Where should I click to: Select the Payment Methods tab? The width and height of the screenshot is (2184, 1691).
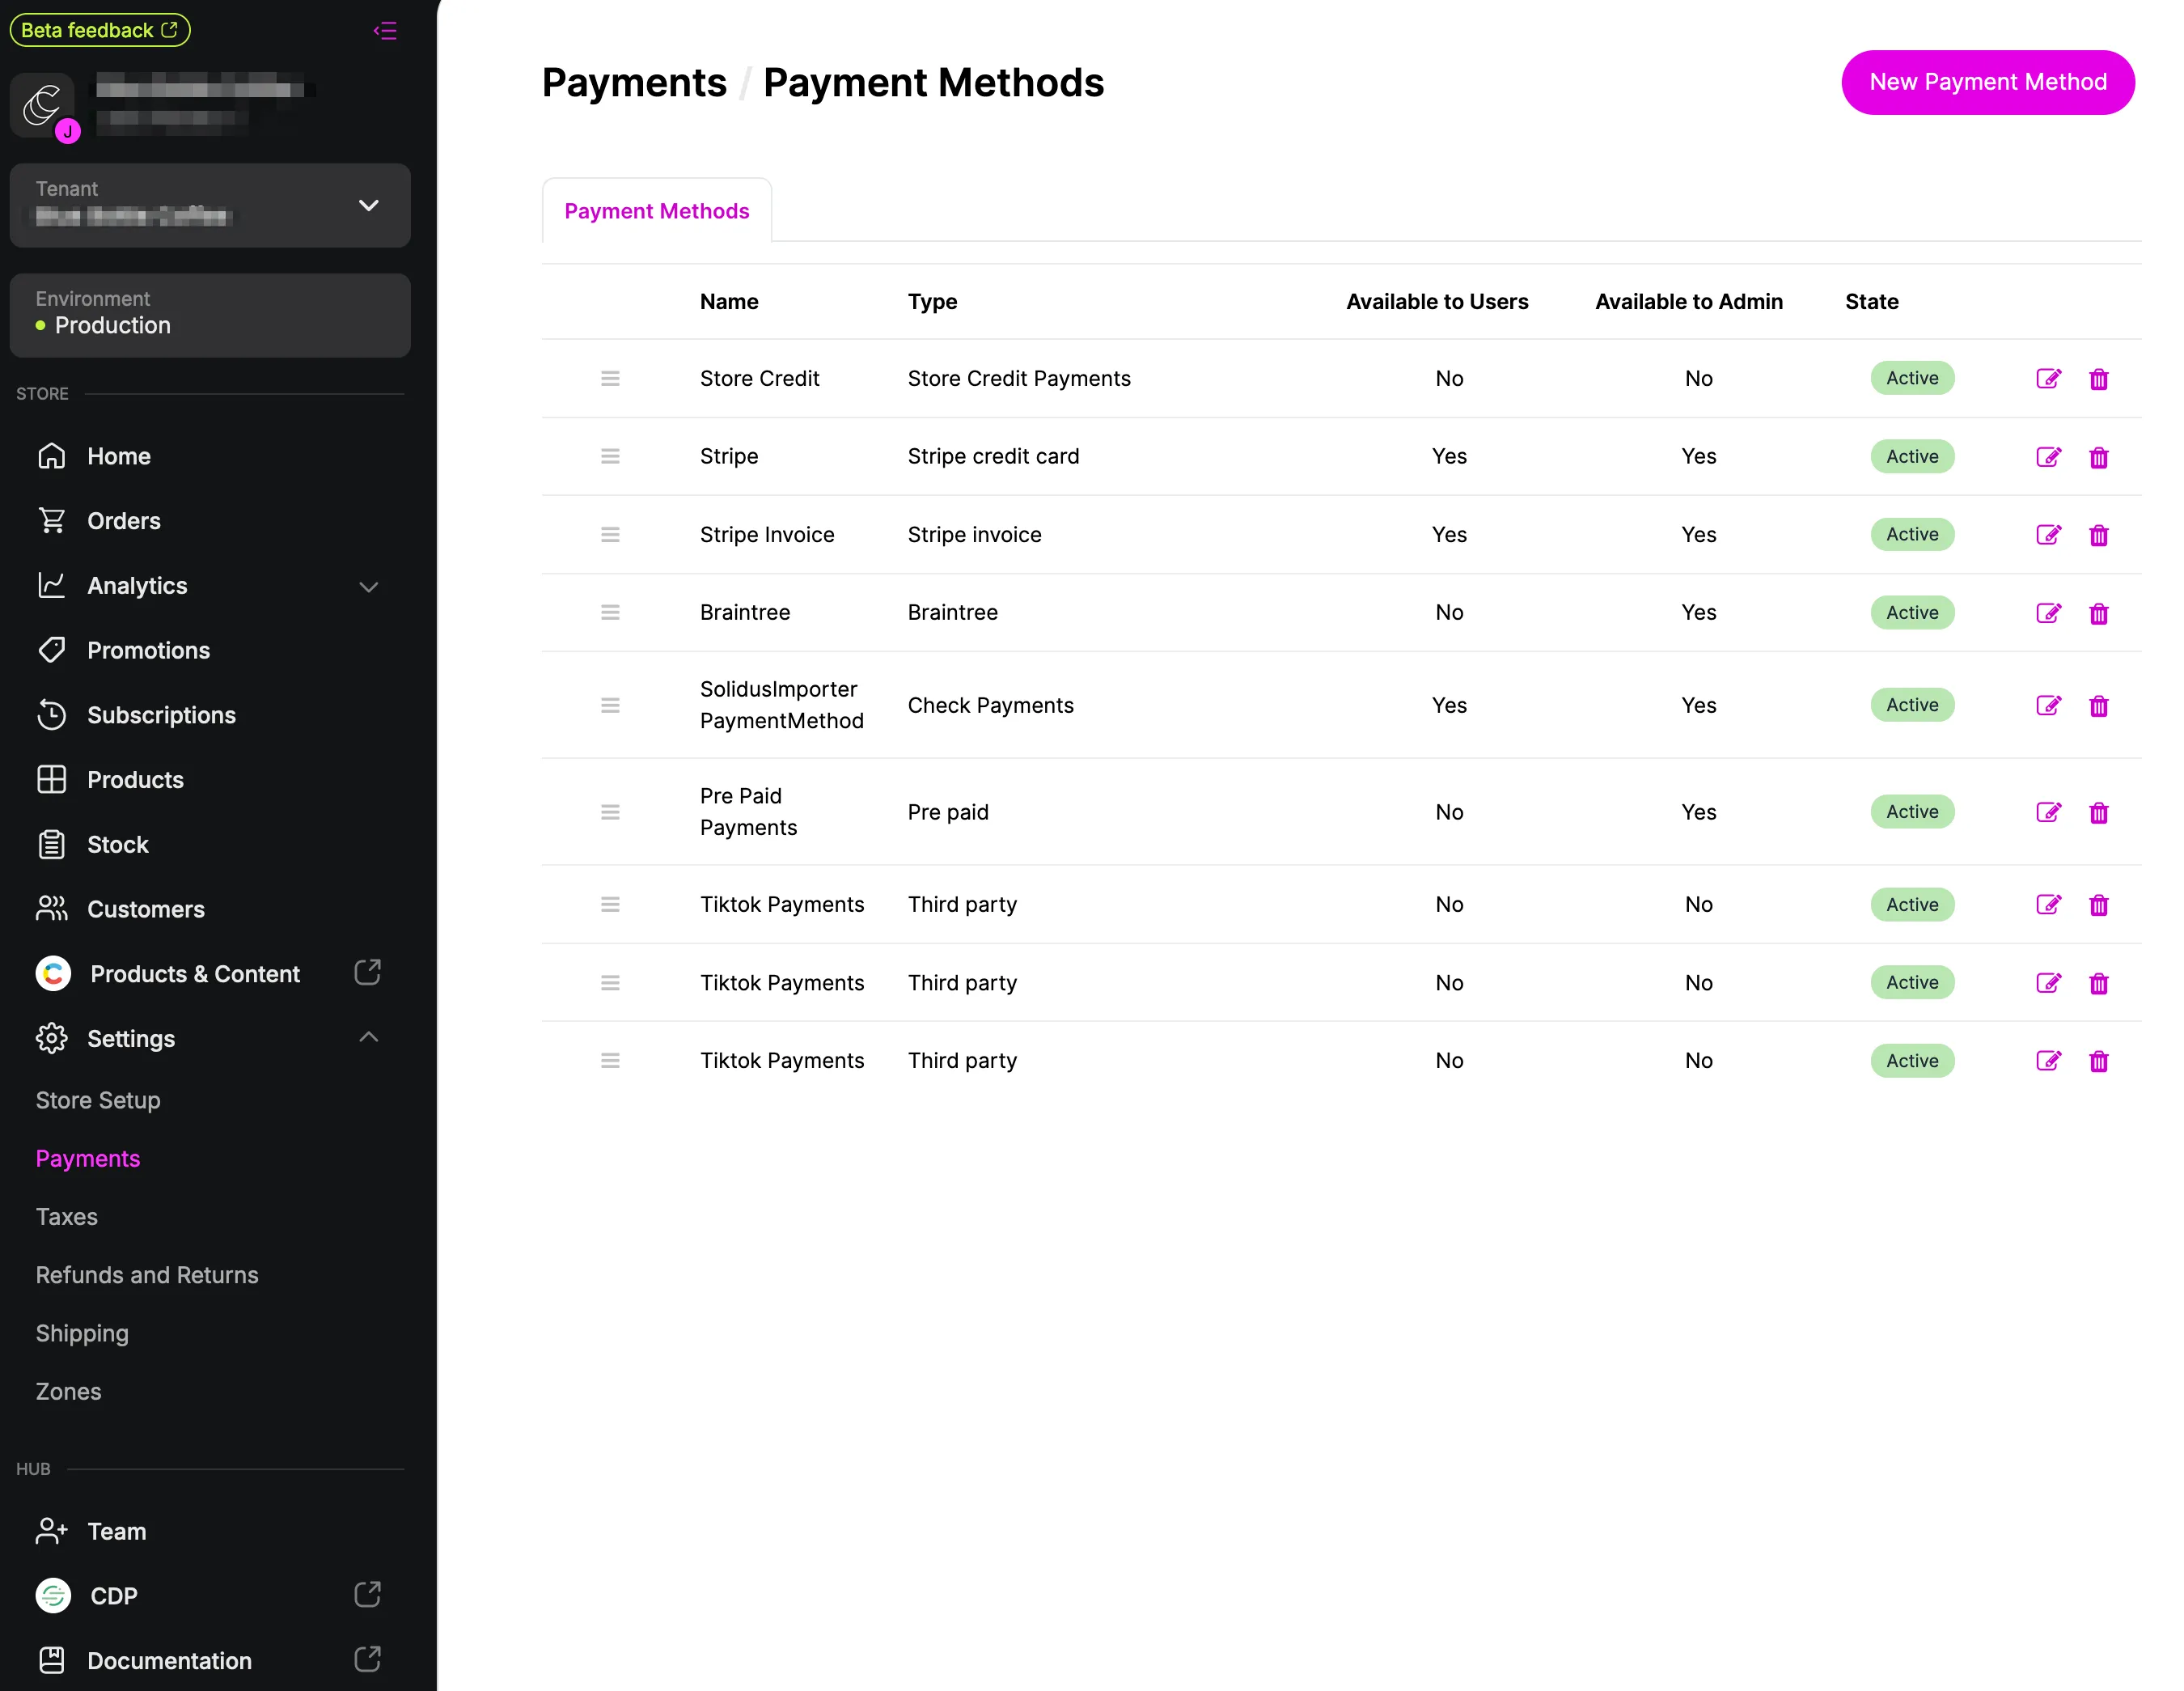(x=657, y=211)
